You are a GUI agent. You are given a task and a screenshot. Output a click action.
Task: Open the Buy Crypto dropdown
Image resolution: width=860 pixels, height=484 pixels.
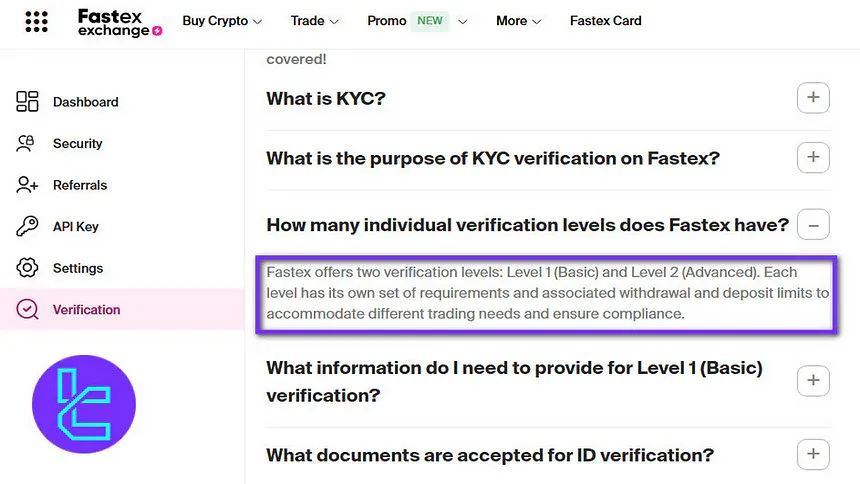[x=222, y=21]
